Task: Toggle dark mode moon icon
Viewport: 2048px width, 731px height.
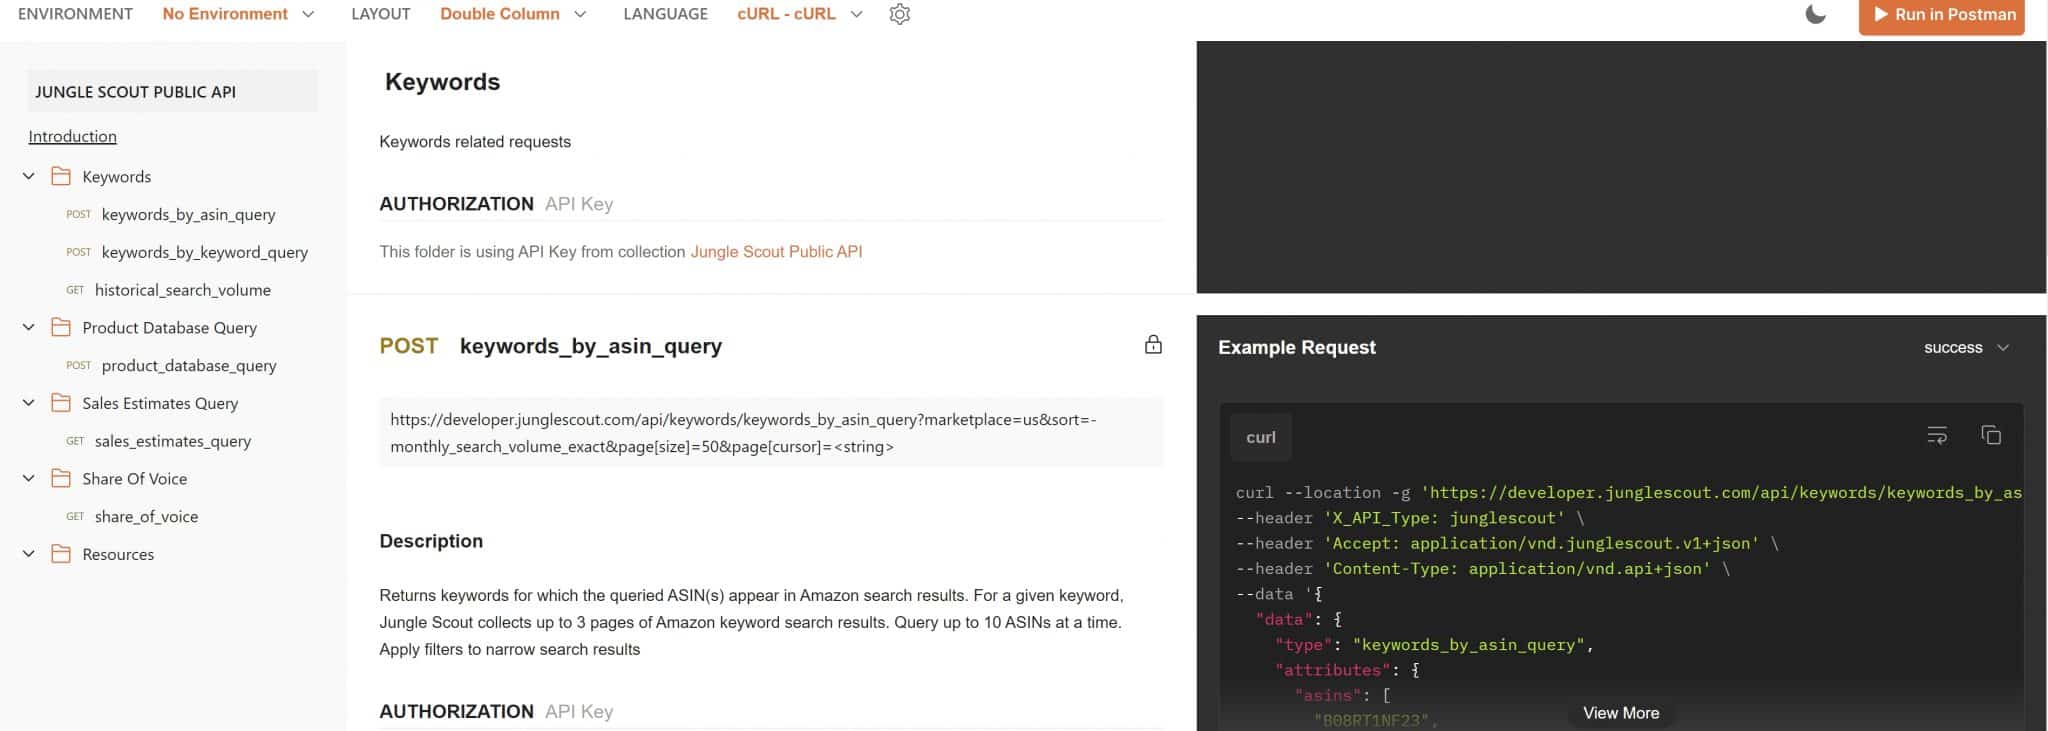Action: tap(1815, 14)
